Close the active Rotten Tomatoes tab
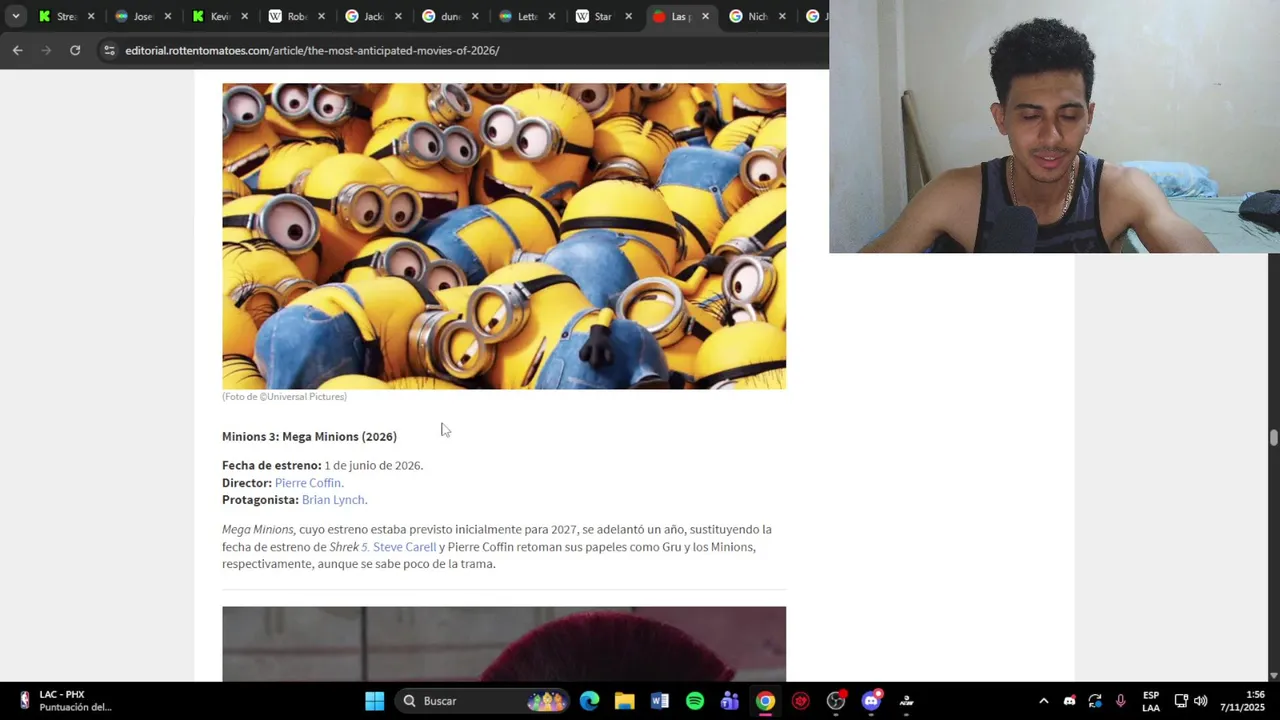Screen dimensions: 1280x720 [705, 16]
